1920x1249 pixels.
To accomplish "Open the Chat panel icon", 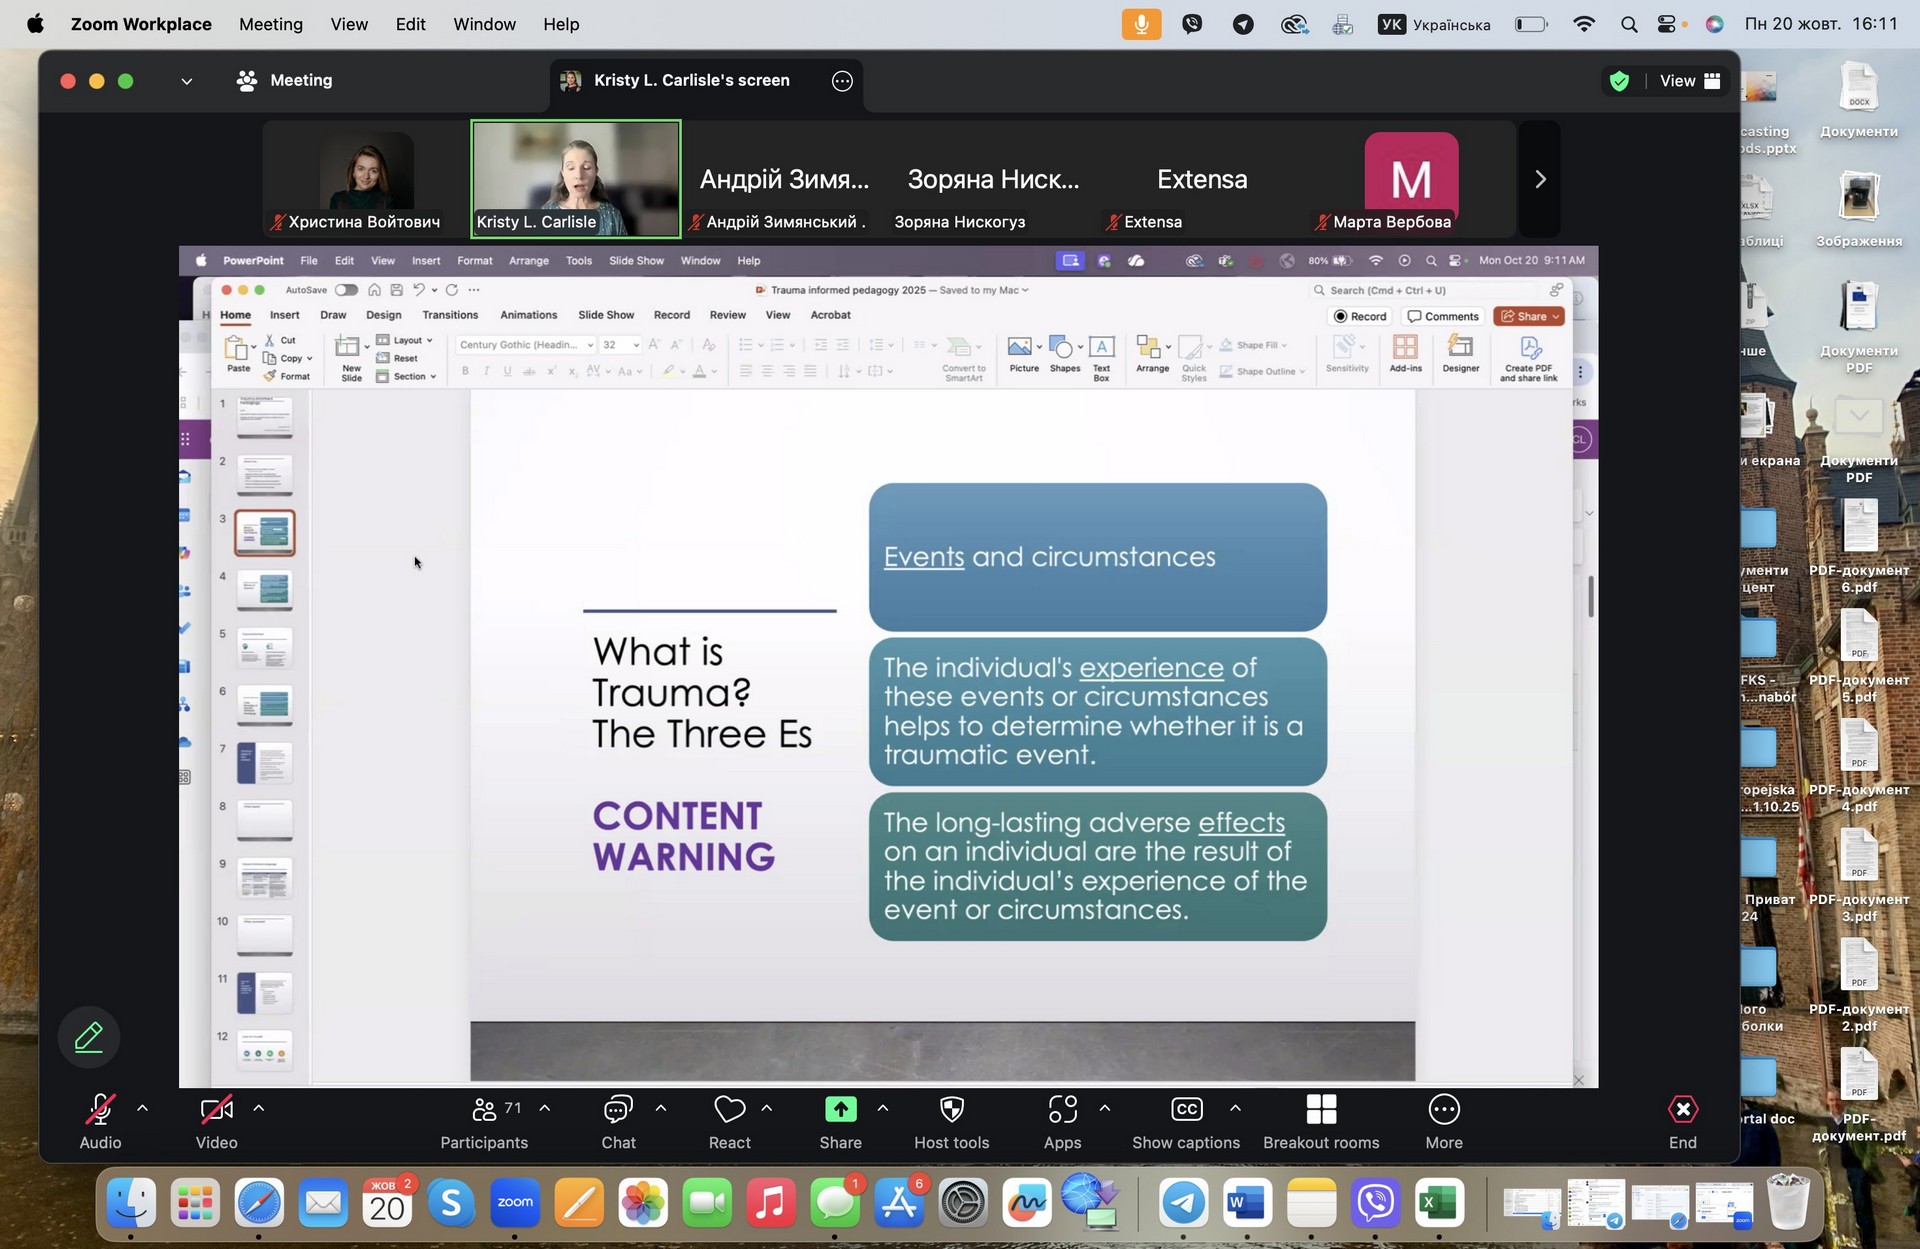I will pyautogui.click(x=618, y=1110).
